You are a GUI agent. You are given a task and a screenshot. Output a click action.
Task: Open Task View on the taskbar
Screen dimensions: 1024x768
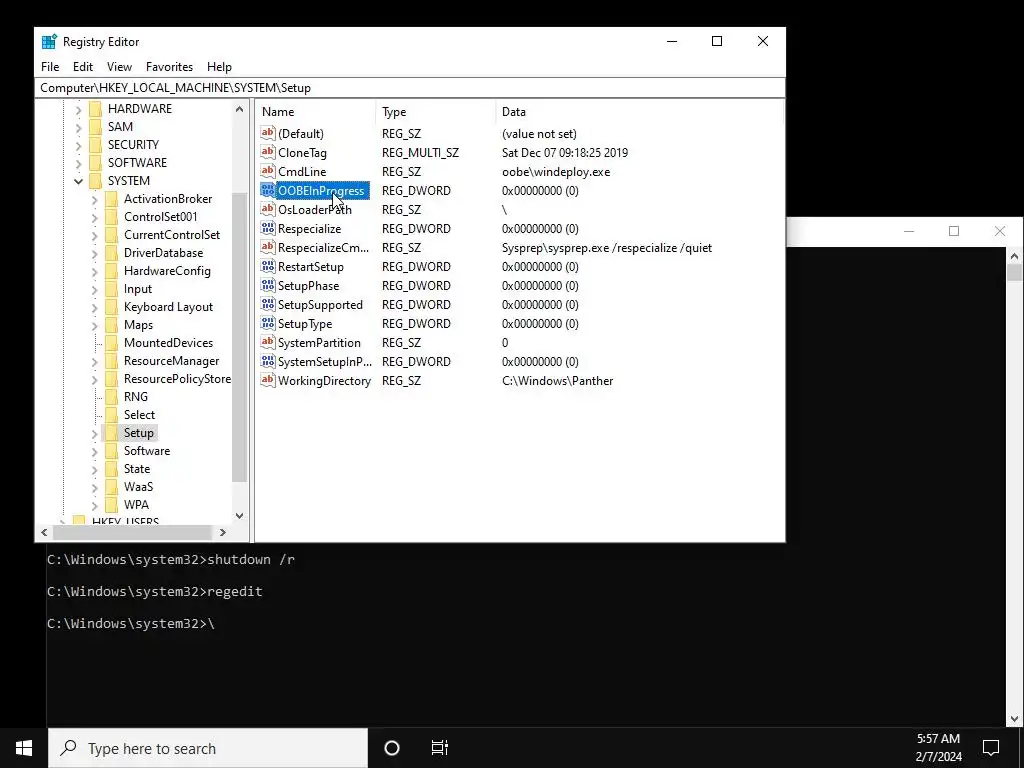click(x=440, y=748)
